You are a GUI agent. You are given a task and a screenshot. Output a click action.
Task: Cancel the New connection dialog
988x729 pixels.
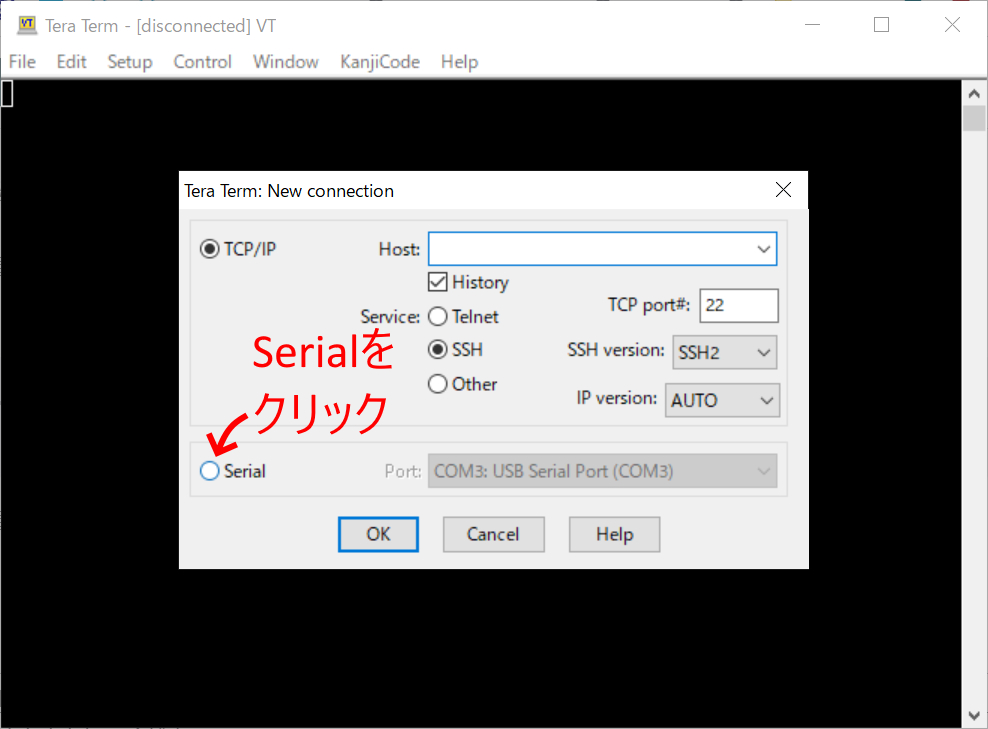point(493,534)
